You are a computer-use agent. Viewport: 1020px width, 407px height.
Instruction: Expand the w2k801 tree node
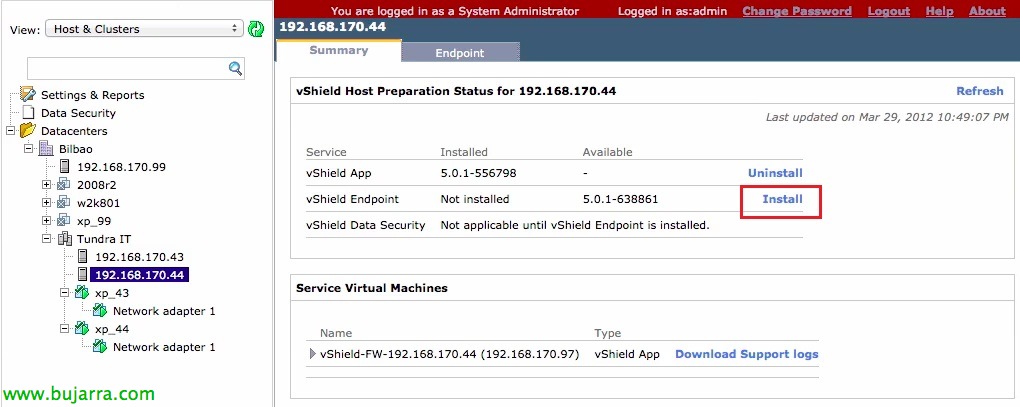click(x=46, y=203)
